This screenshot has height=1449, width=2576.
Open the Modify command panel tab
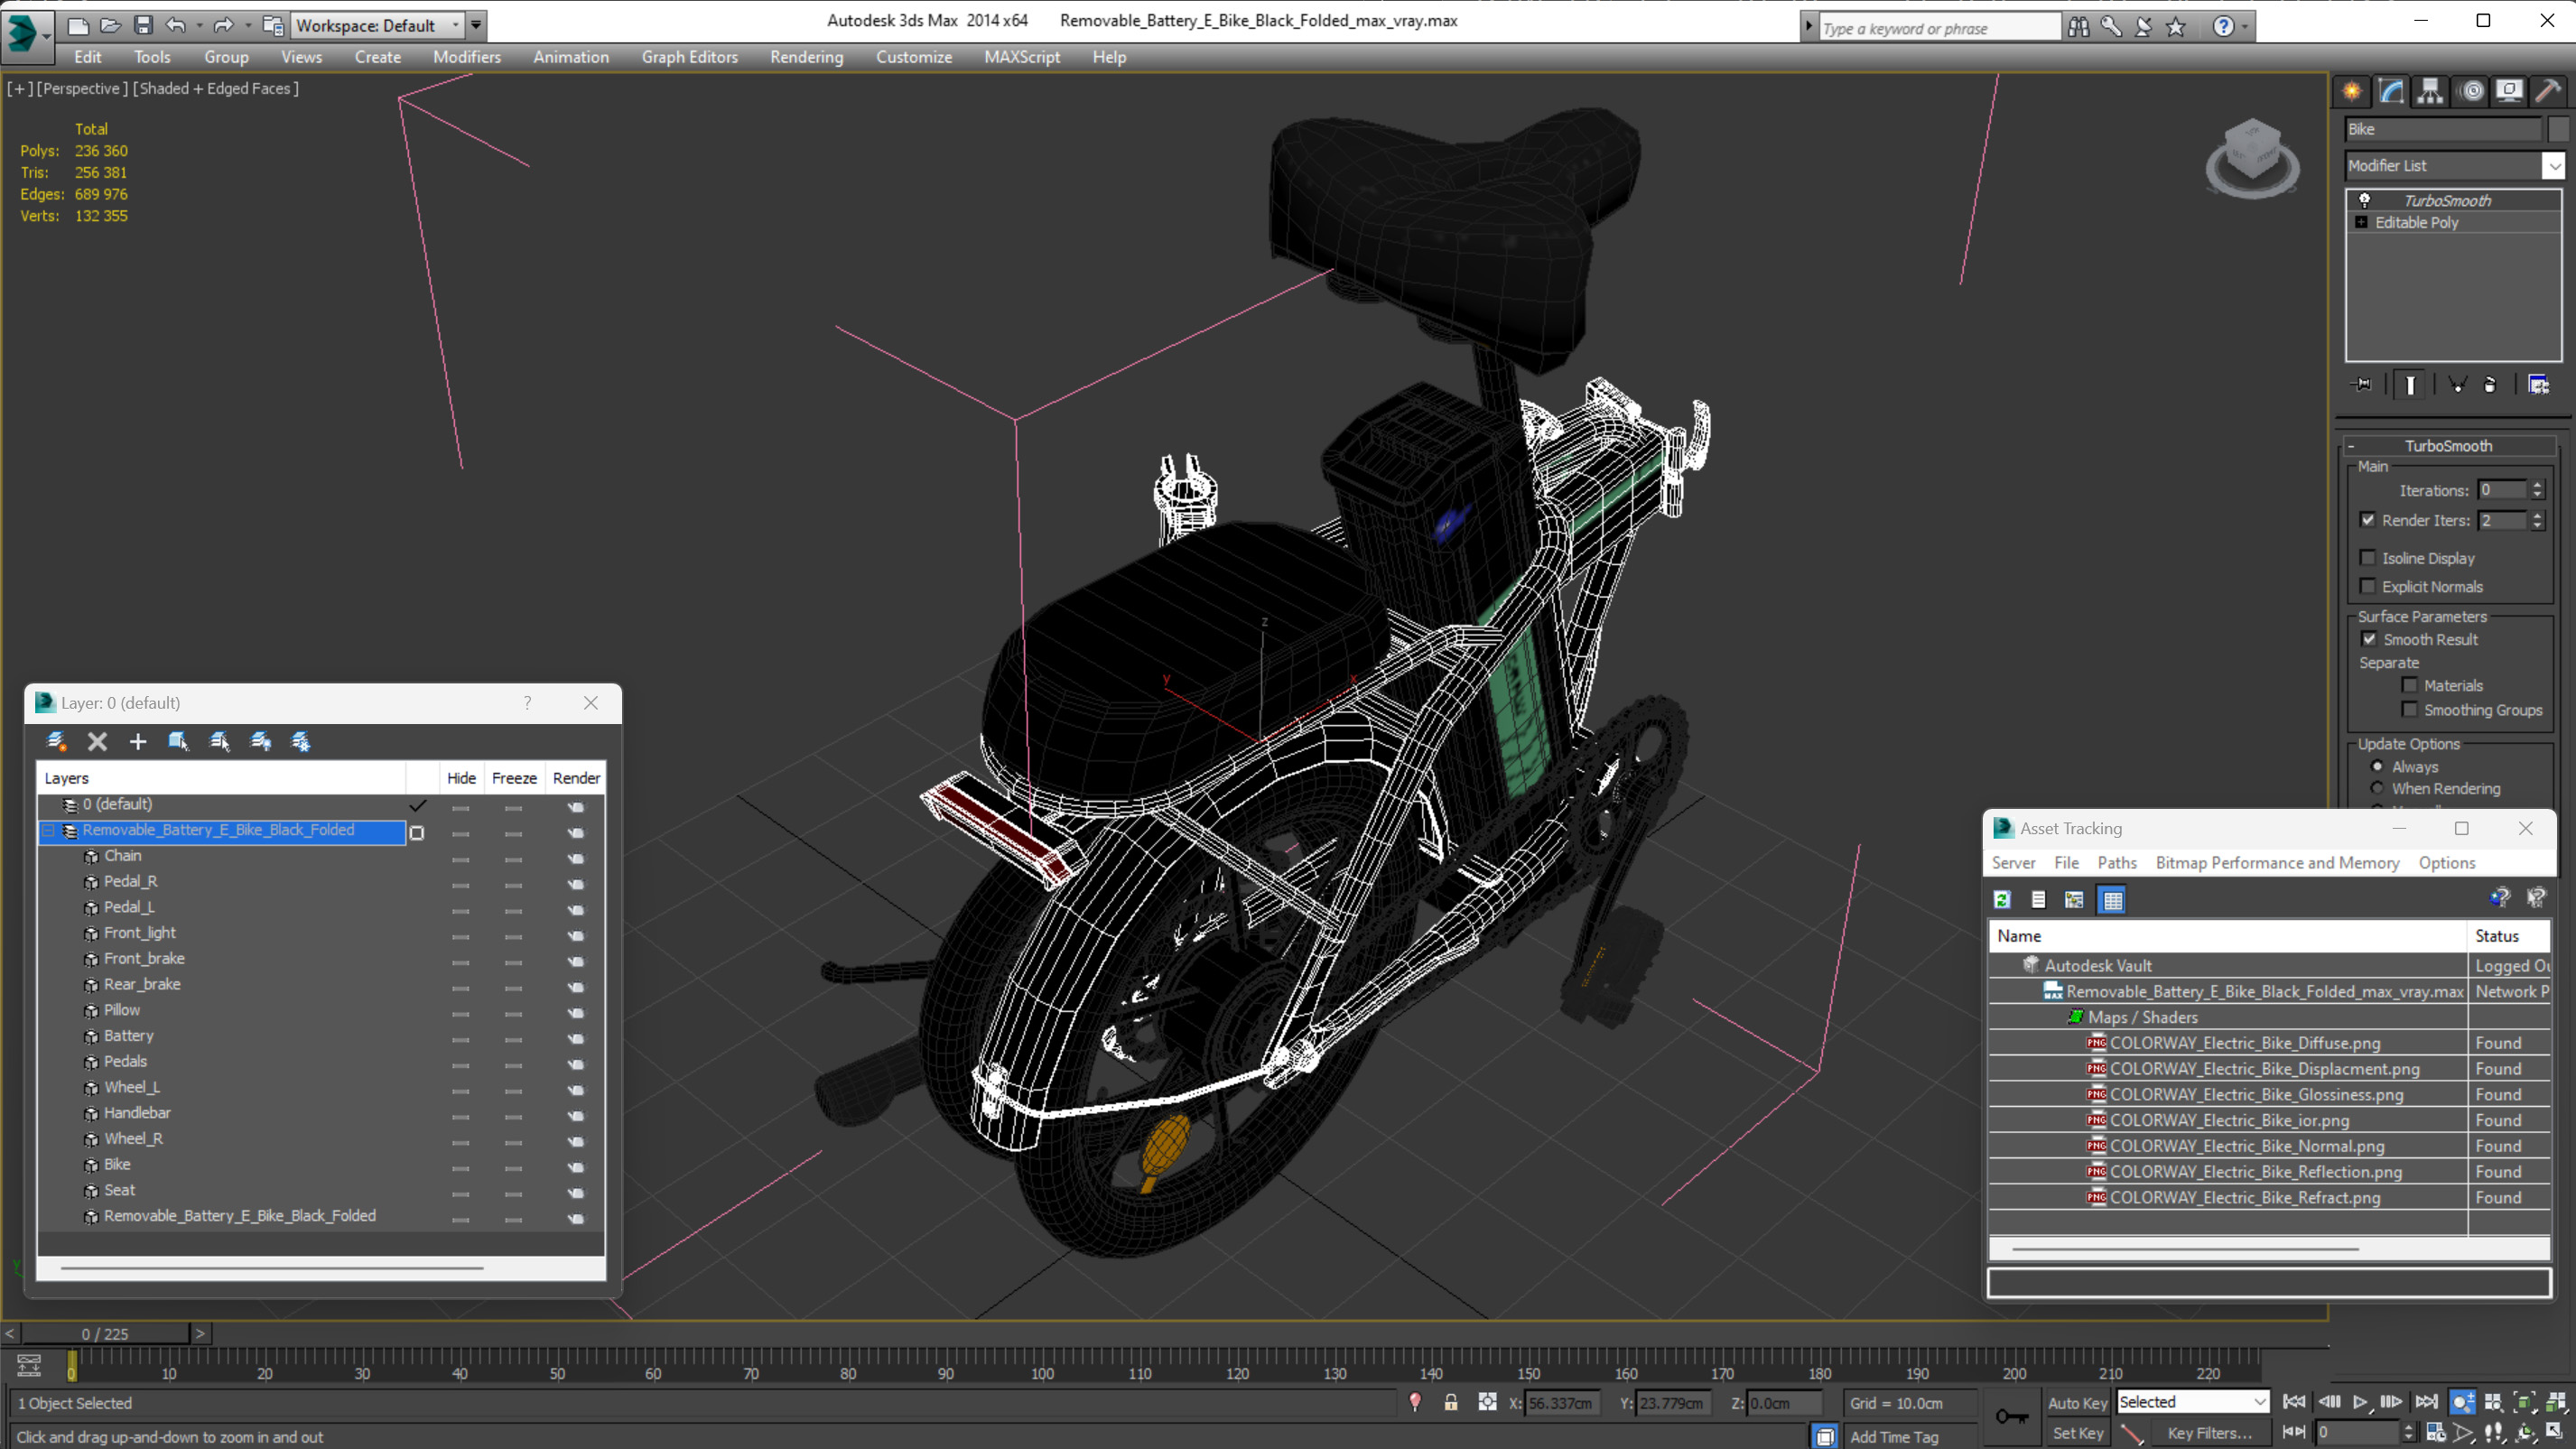click(2391, 91)
